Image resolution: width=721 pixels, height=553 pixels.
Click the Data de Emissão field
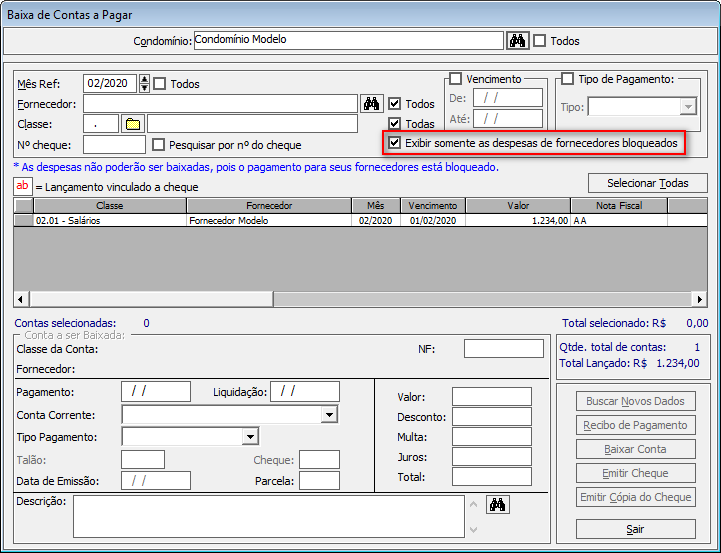156,481
